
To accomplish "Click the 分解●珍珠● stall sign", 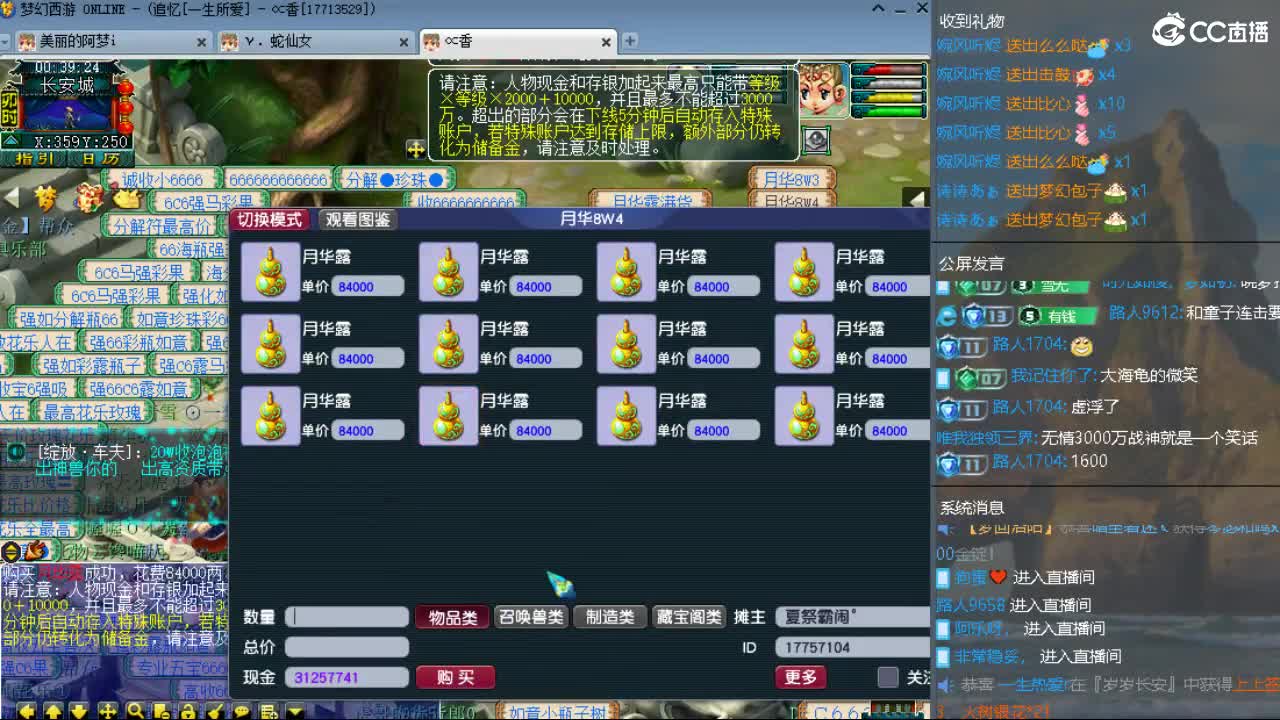I will (394, 180).
